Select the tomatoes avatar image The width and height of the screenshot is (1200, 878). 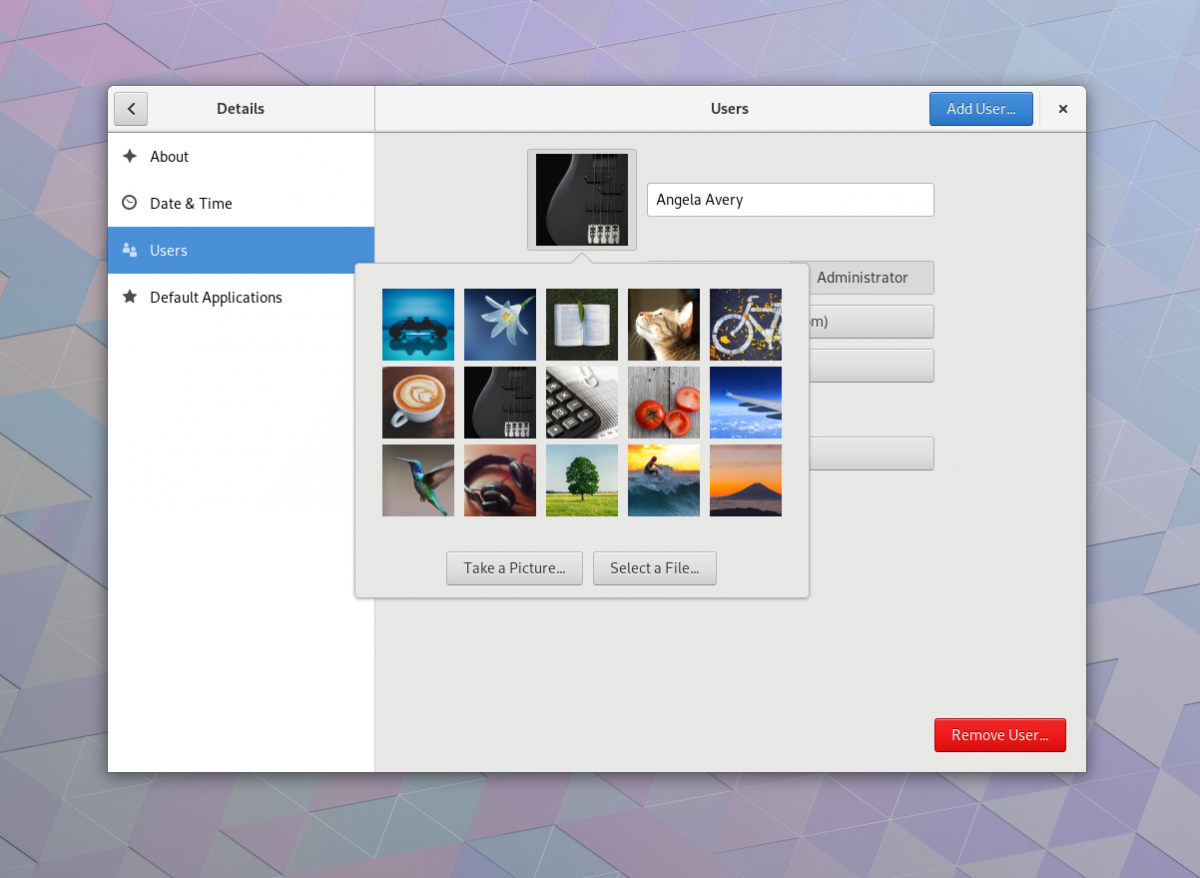click(663, 402)
